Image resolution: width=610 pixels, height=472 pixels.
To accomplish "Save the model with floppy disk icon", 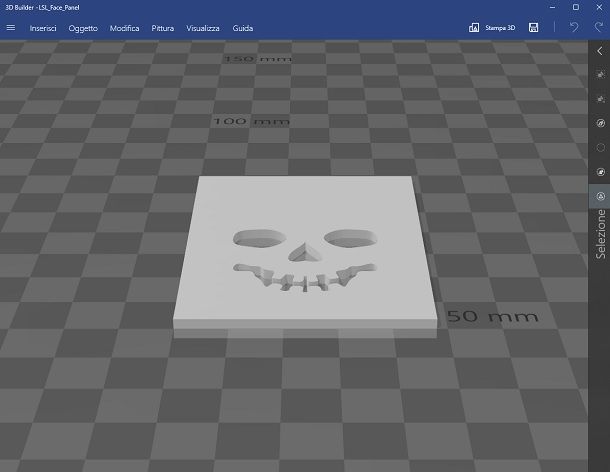I will (534, 28).
